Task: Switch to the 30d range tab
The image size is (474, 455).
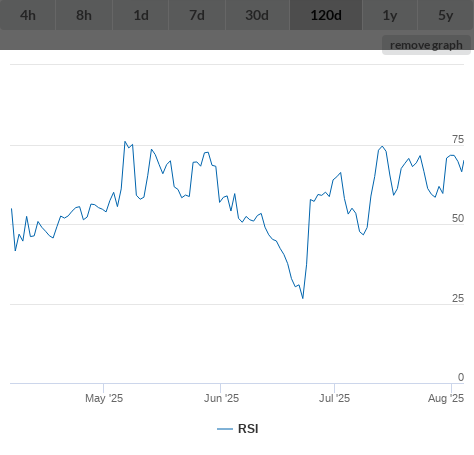Action: 257,15
